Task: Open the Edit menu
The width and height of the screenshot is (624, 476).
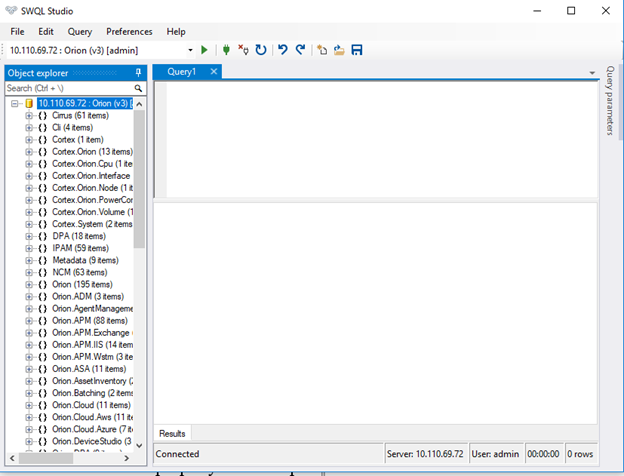Action: [46, 31]
